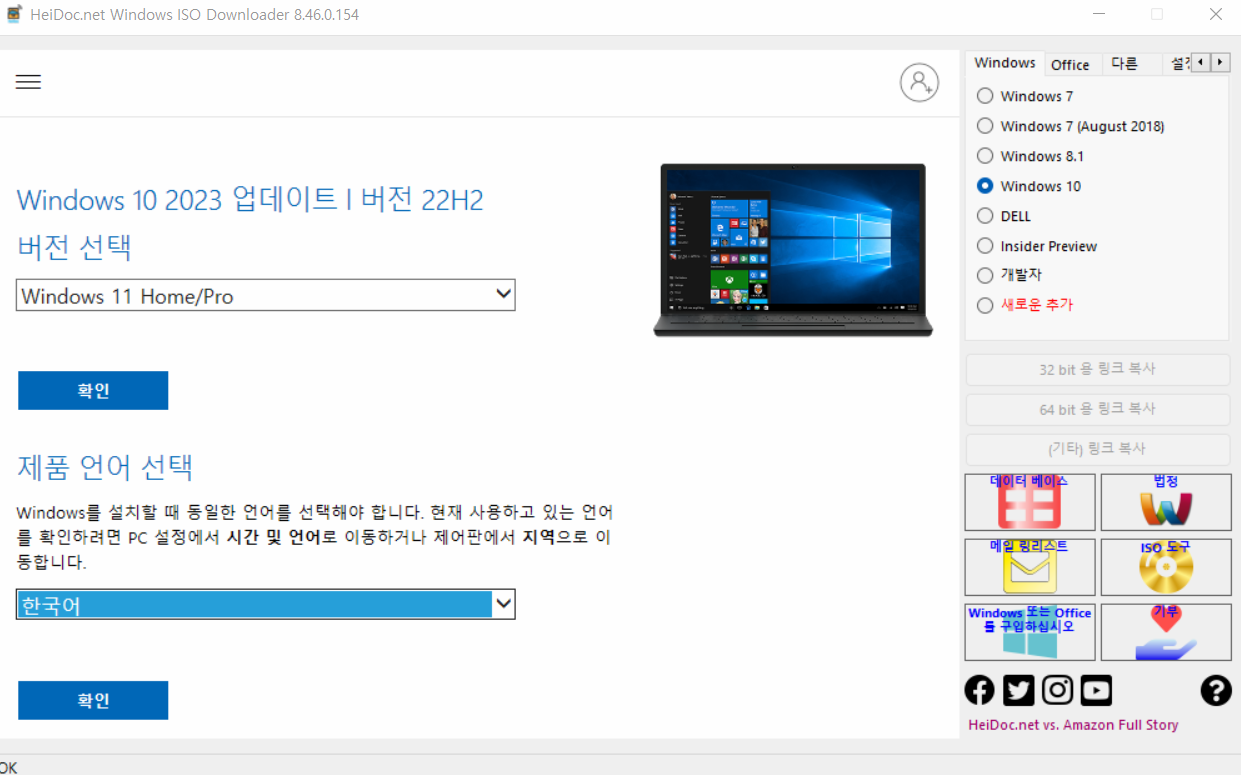Click the help question mark icon
This screenshot has height=775, width=1241.
point(1216,690)
